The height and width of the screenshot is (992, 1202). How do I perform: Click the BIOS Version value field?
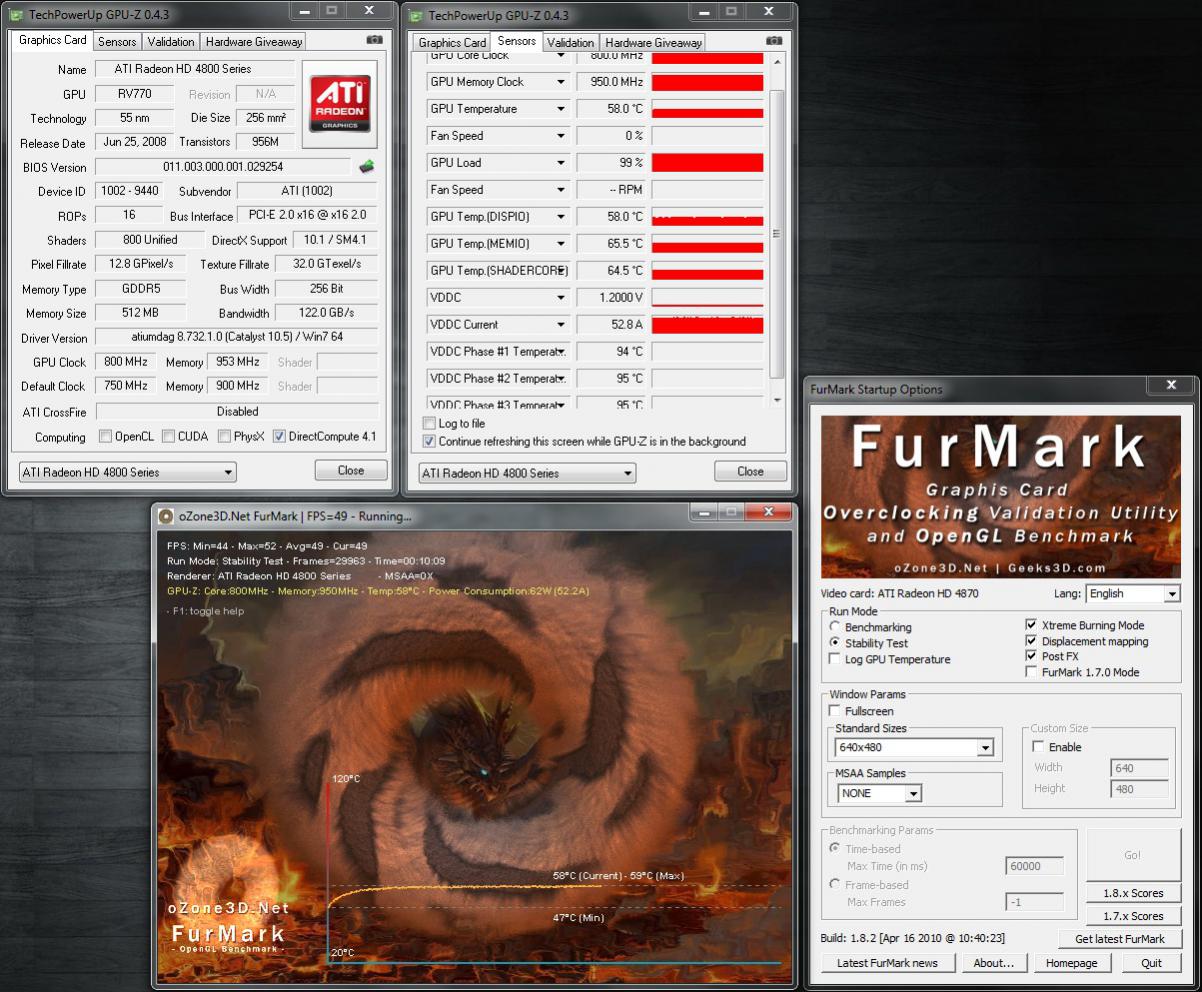pos(223,167)
